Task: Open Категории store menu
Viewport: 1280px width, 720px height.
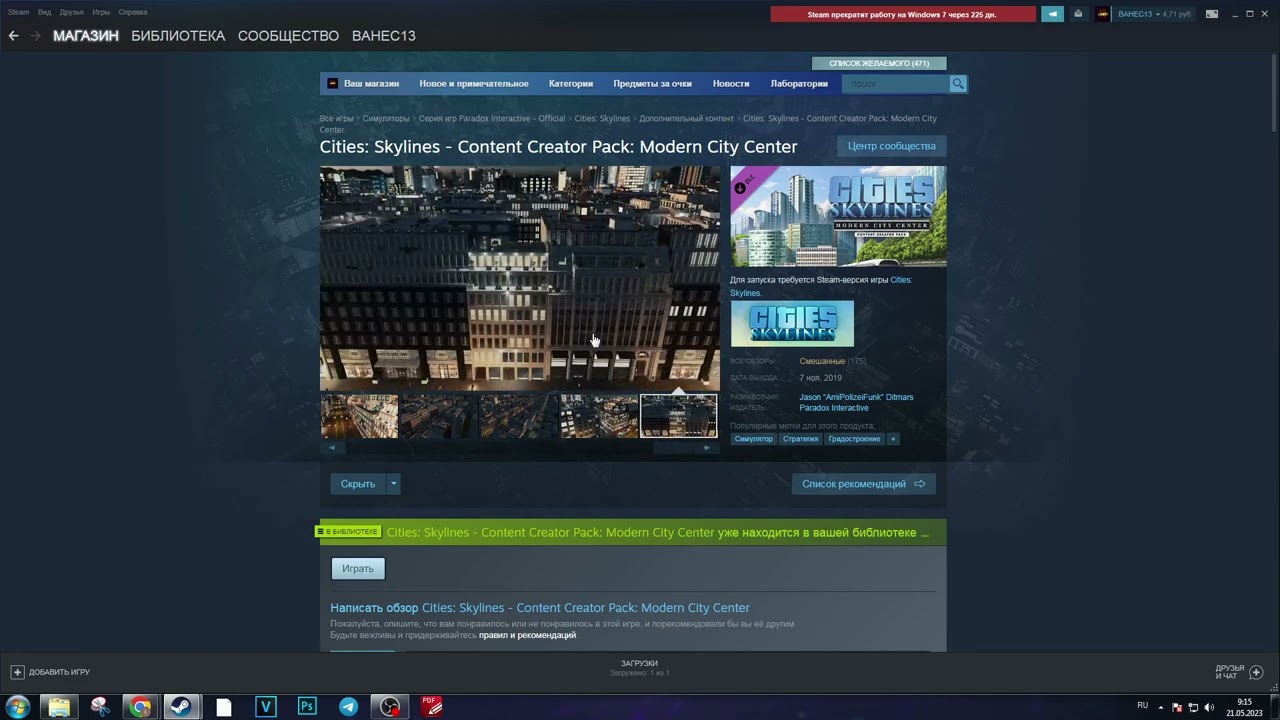Action: click(571, 84)
